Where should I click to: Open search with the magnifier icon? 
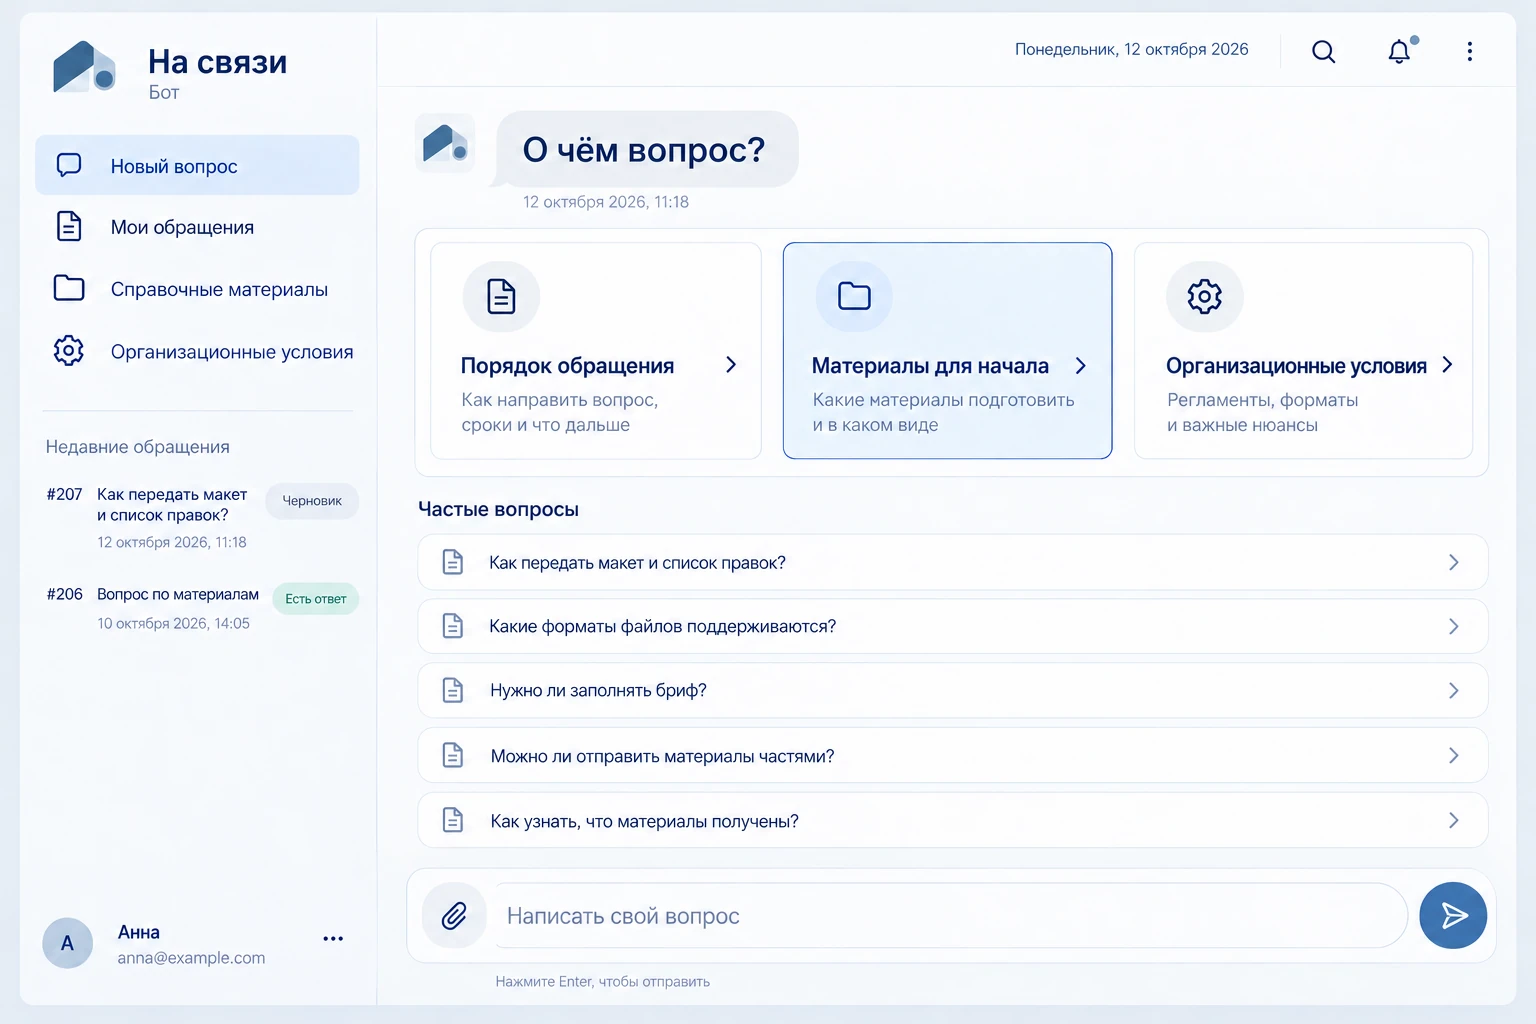point(1323,51)
